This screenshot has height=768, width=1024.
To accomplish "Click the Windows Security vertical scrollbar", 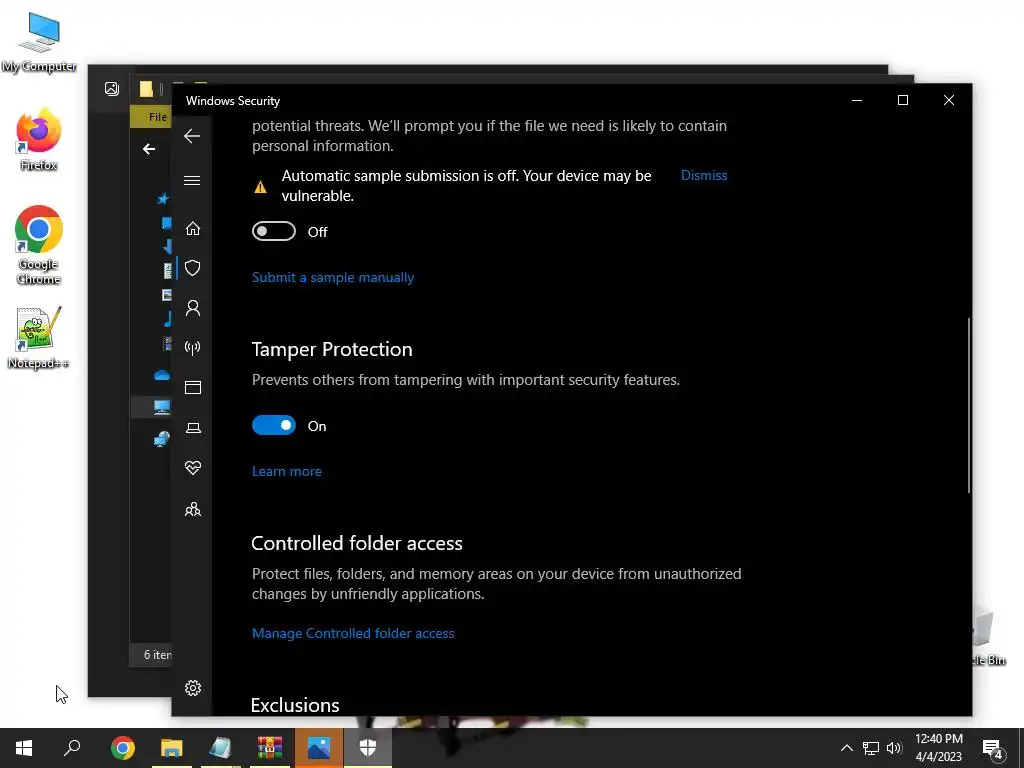I will tap(968, 405).
